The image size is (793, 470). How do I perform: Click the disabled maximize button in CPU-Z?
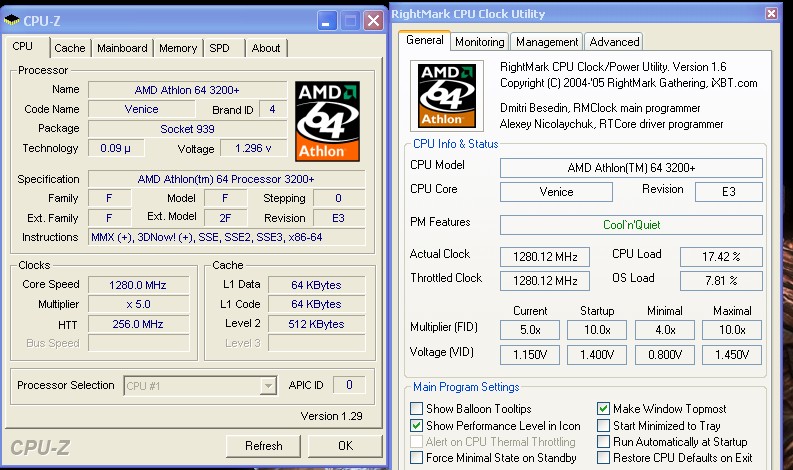[350, 21]
